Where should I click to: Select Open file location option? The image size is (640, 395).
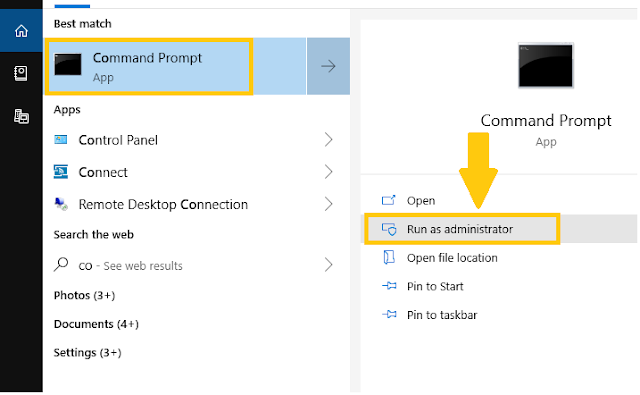click(452, 258)
